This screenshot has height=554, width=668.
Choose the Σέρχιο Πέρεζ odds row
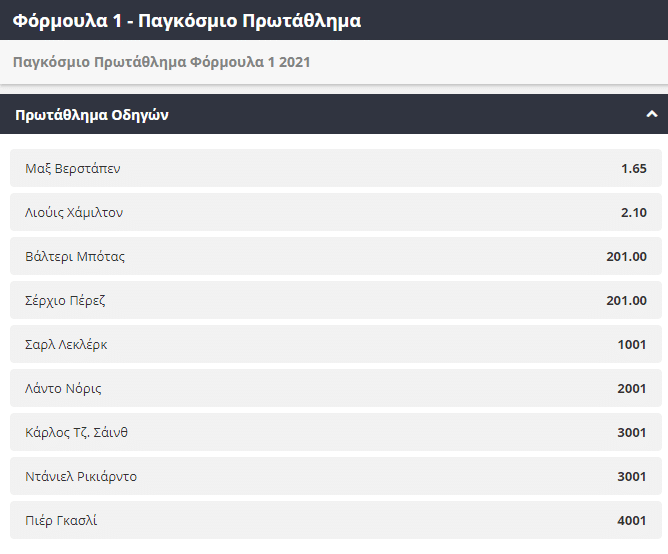(335, 300)
